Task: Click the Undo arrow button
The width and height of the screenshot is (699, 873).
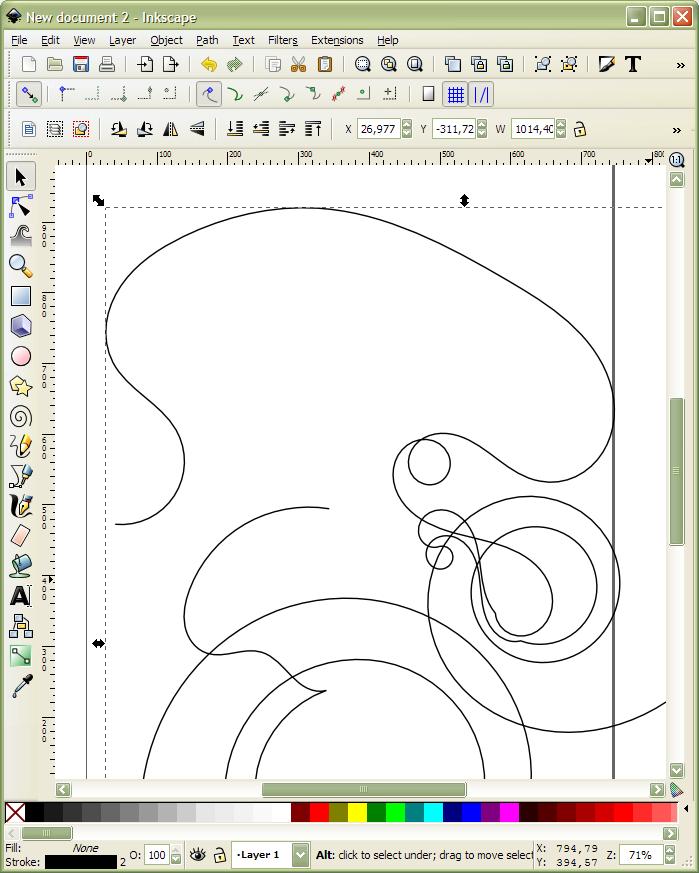Action: click(208, 64)
